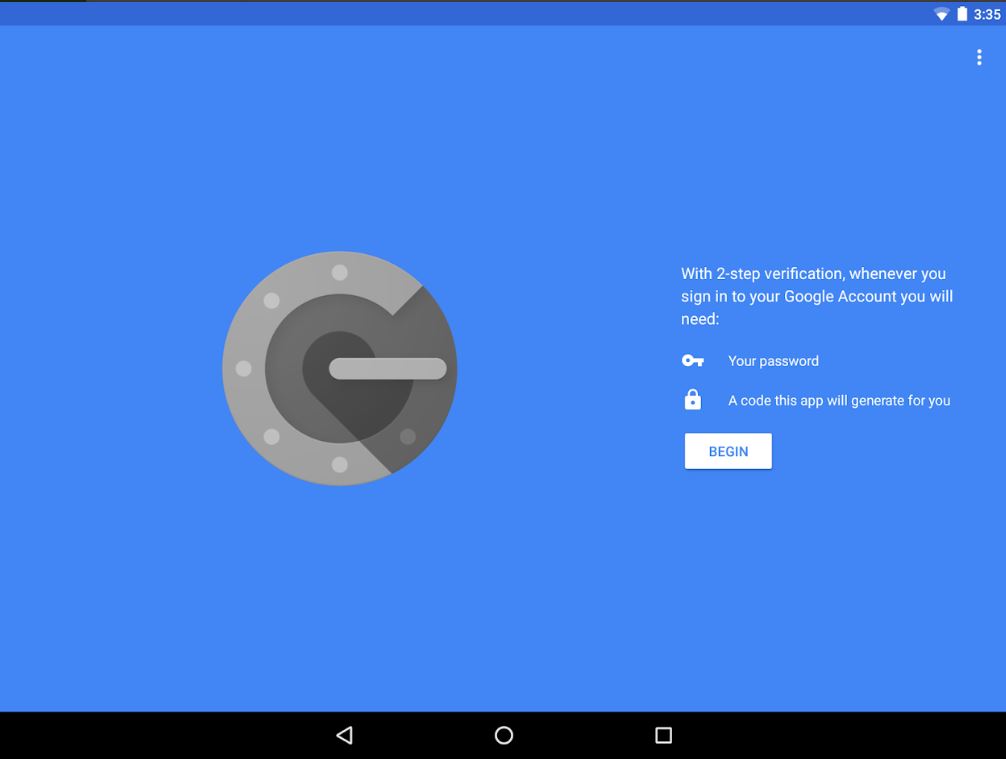Tap the 3:35 clock in status bar
The width and height of the screenshot is (1006, 759).
tap(987, 14)
